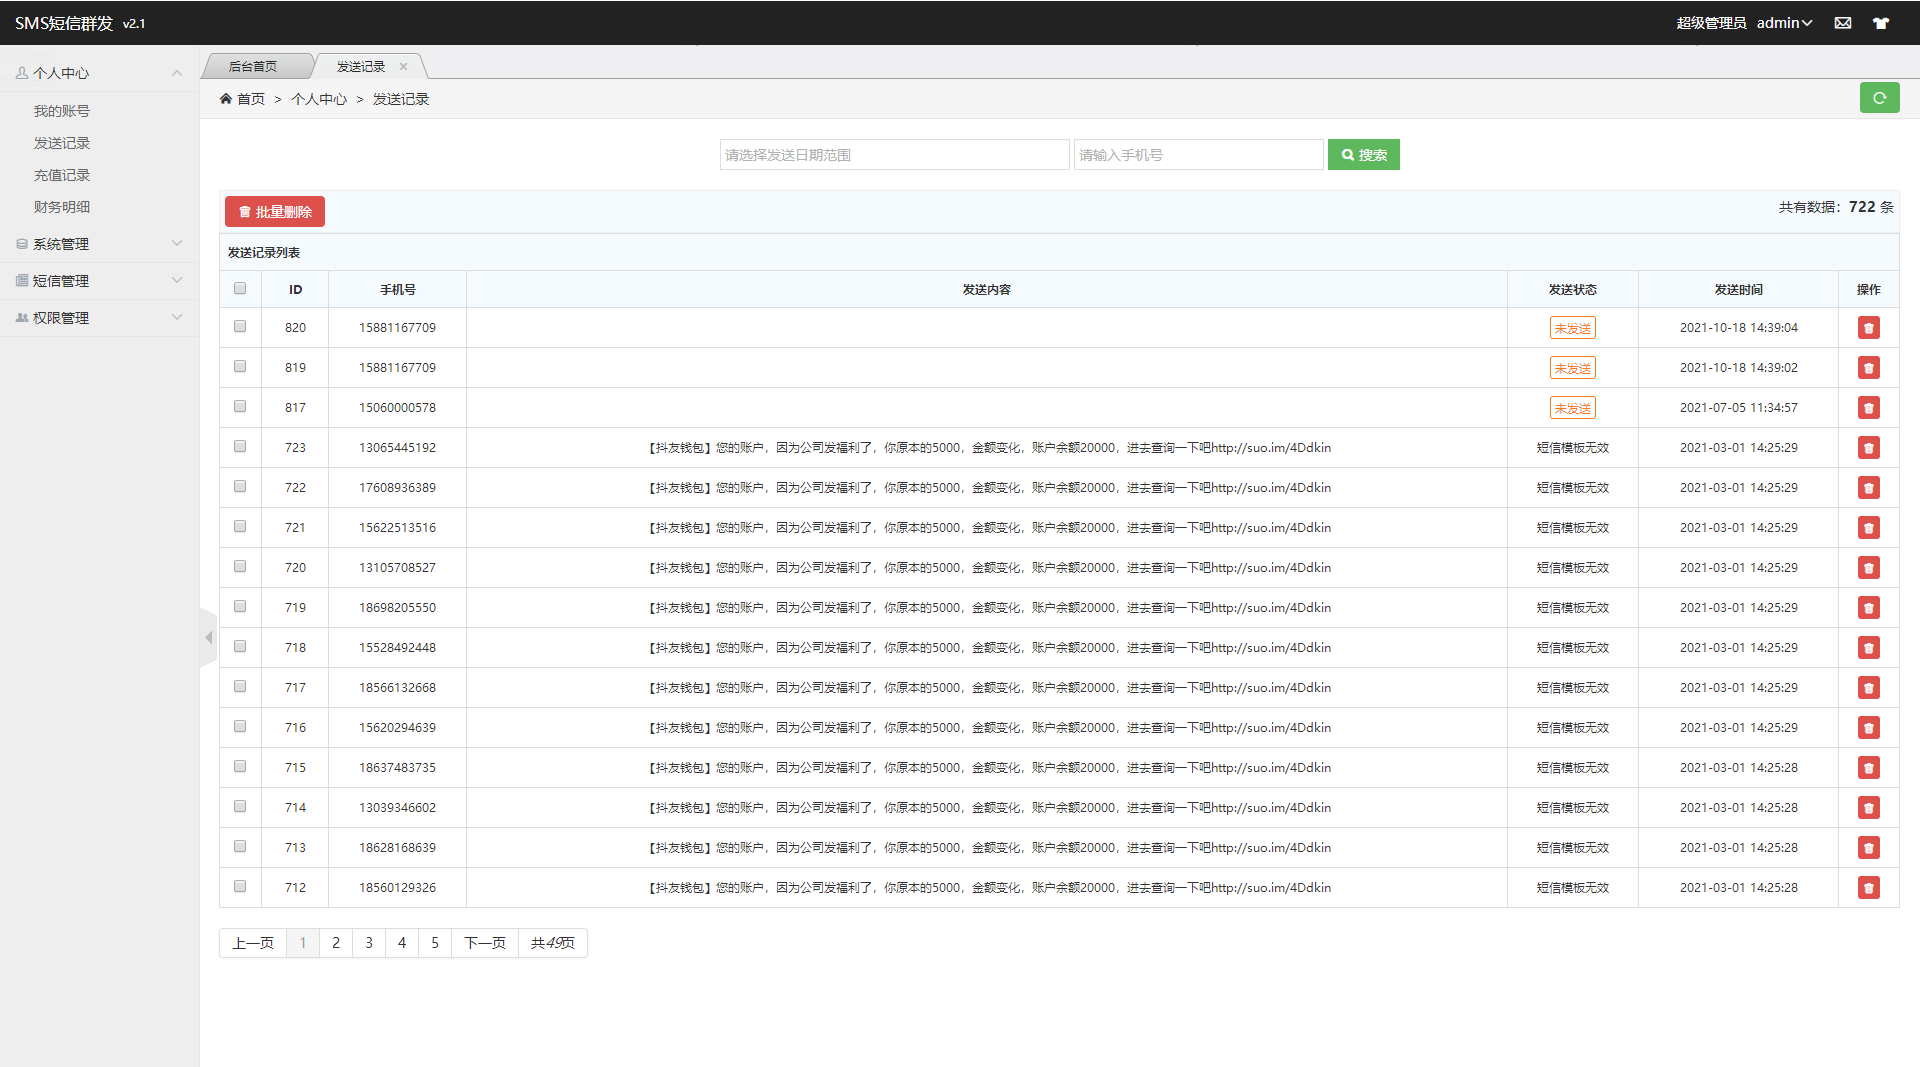Open the mail envelope icon in header
1920x1067 pixels.
[x=1843, y=23]
